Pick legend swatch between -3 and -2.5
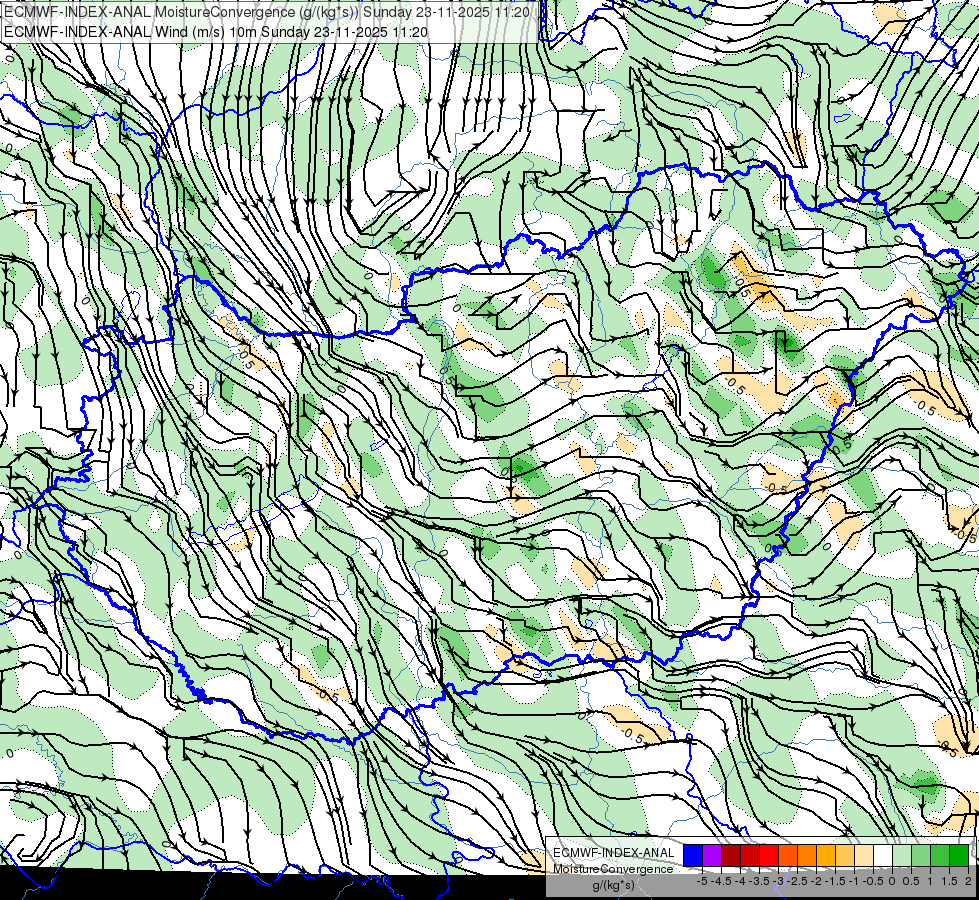Image resolution: width=979 pixels, height=900 pixels. [788, 855]
